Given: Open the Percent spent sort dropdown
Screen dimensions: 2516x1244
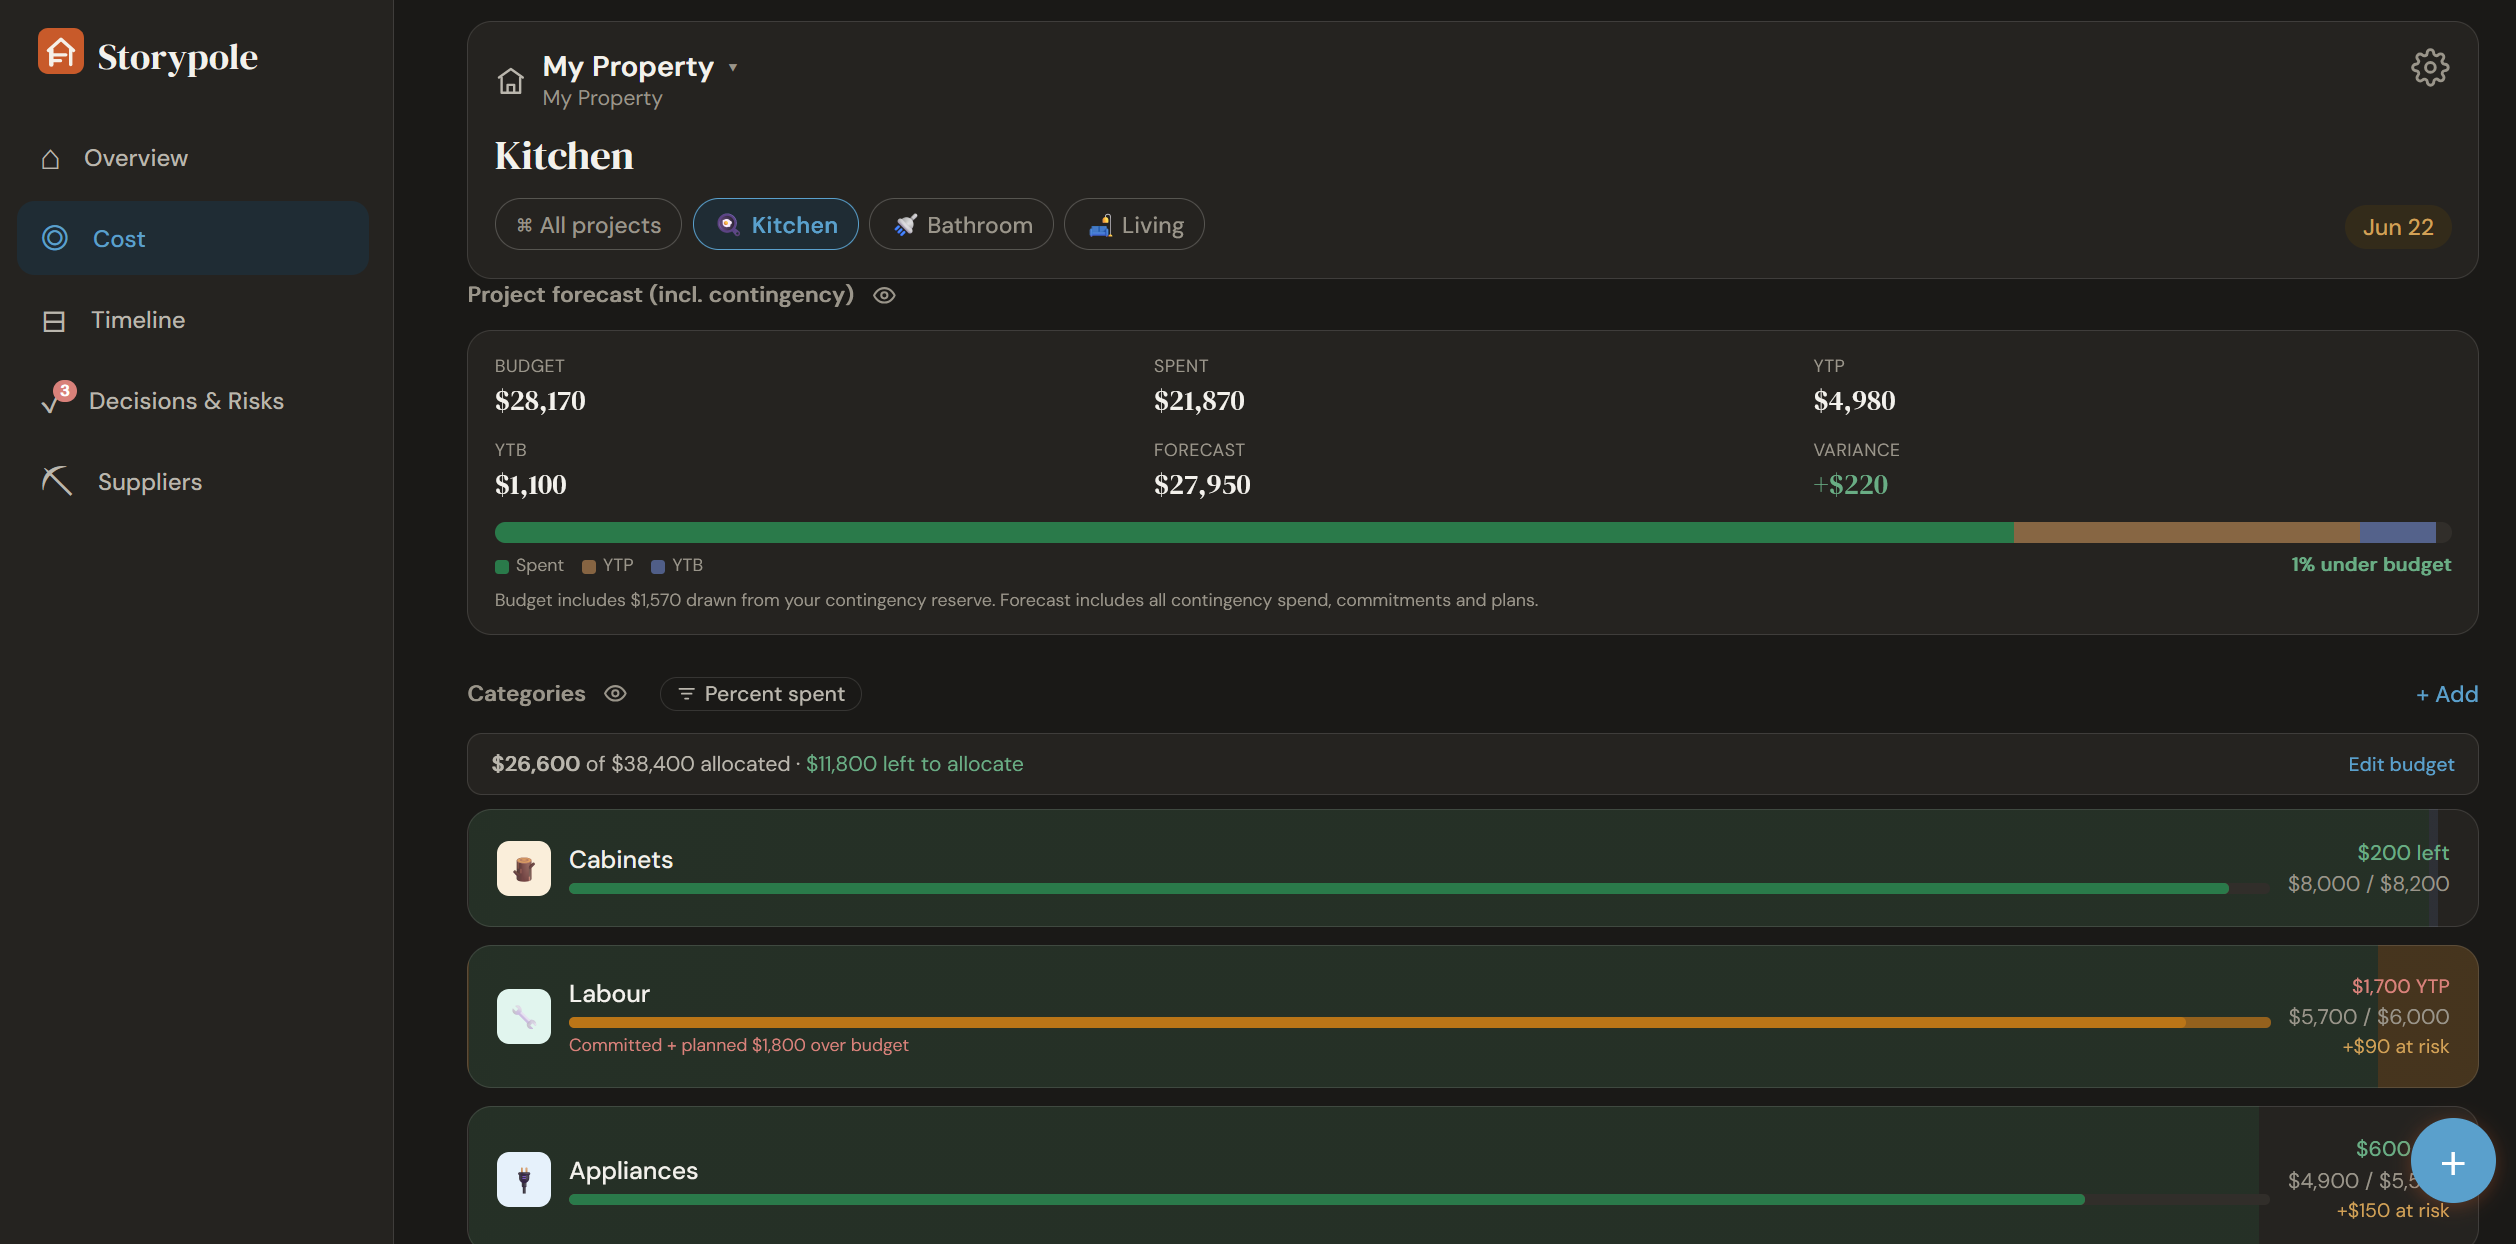Looking at the screenshot, I should (761, 694).
